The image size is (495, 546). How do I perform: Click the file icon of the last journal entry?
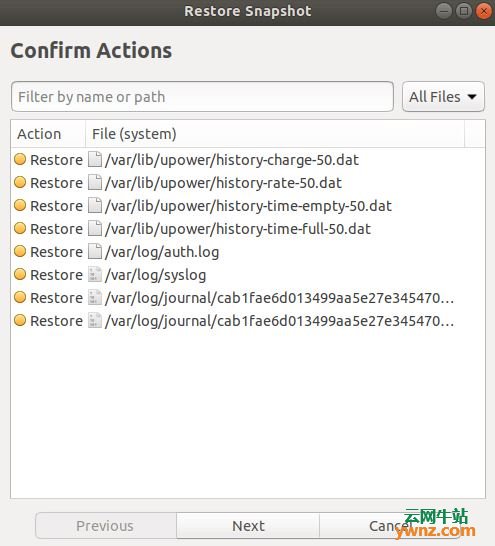click(x=95, y=321)
